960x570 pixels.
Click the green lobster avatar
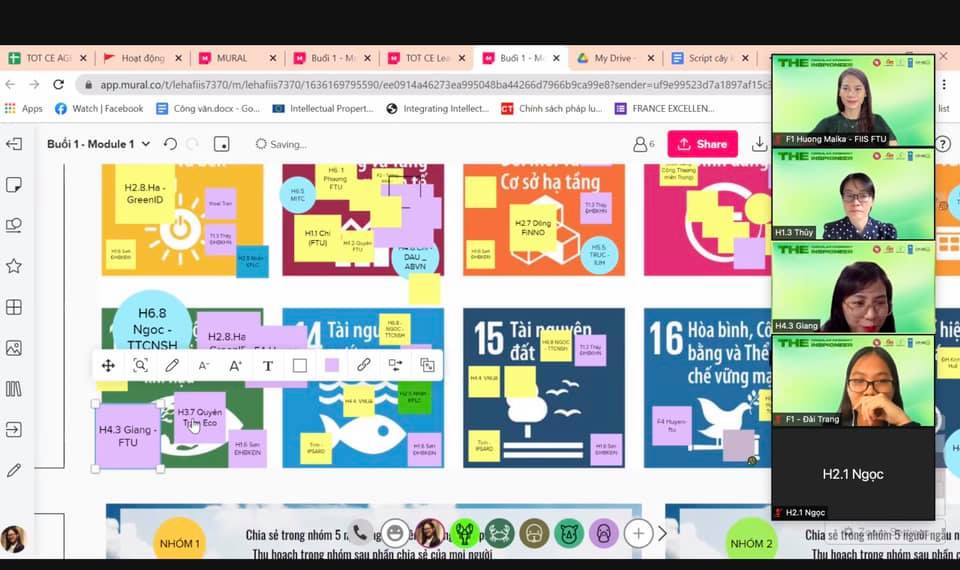coord(465,533)
